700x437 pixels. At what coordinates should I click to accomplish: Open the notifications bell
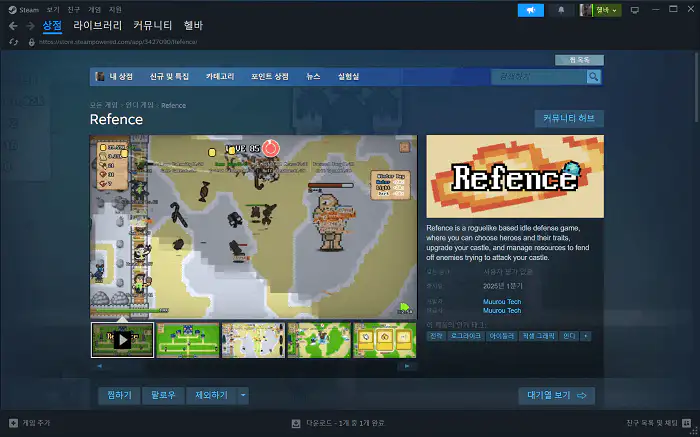561,10
